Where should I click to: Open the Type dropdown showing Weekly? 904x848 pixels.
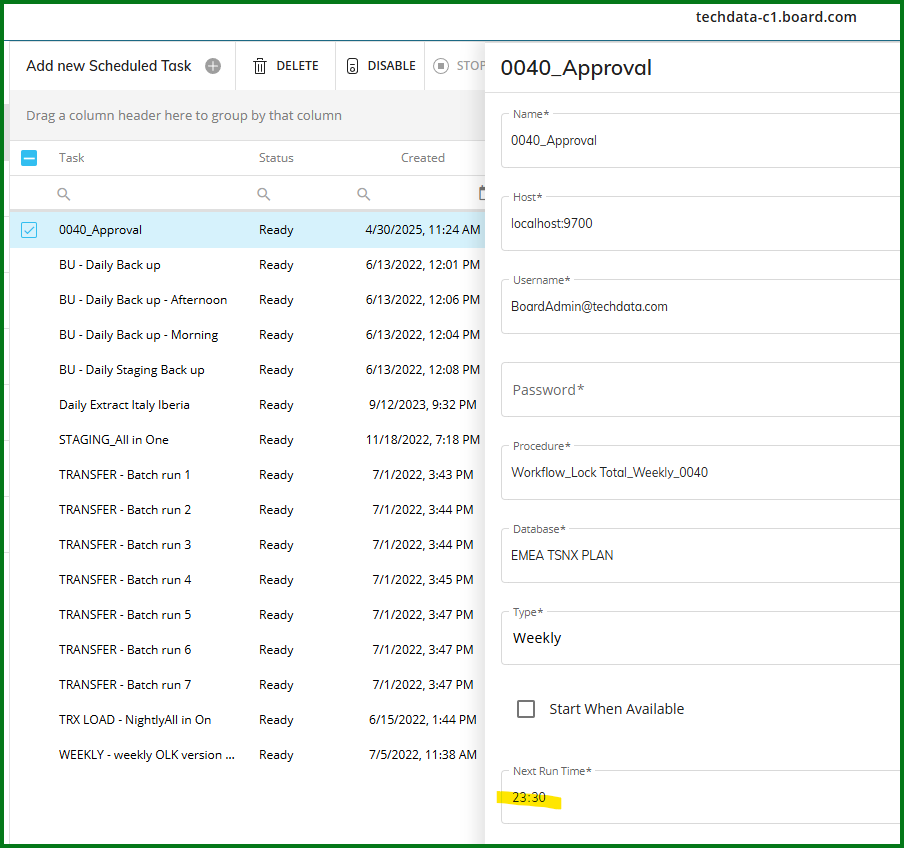(x=700, y=638)
